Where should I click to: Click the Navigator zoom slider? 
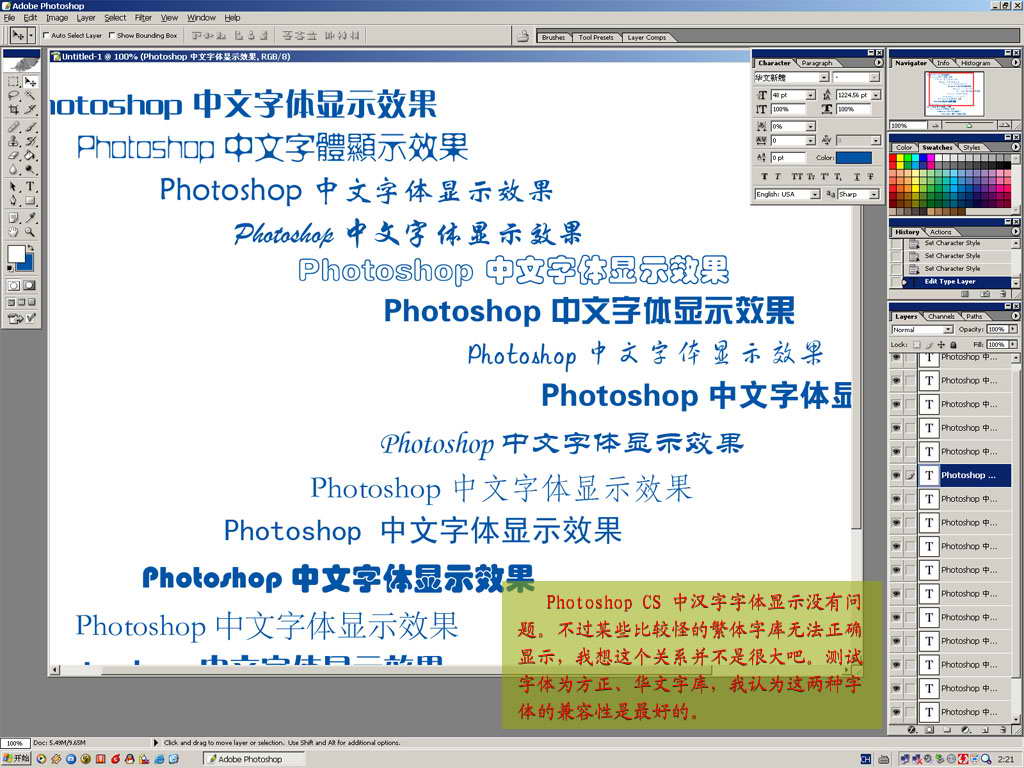(x=969, y=125)
